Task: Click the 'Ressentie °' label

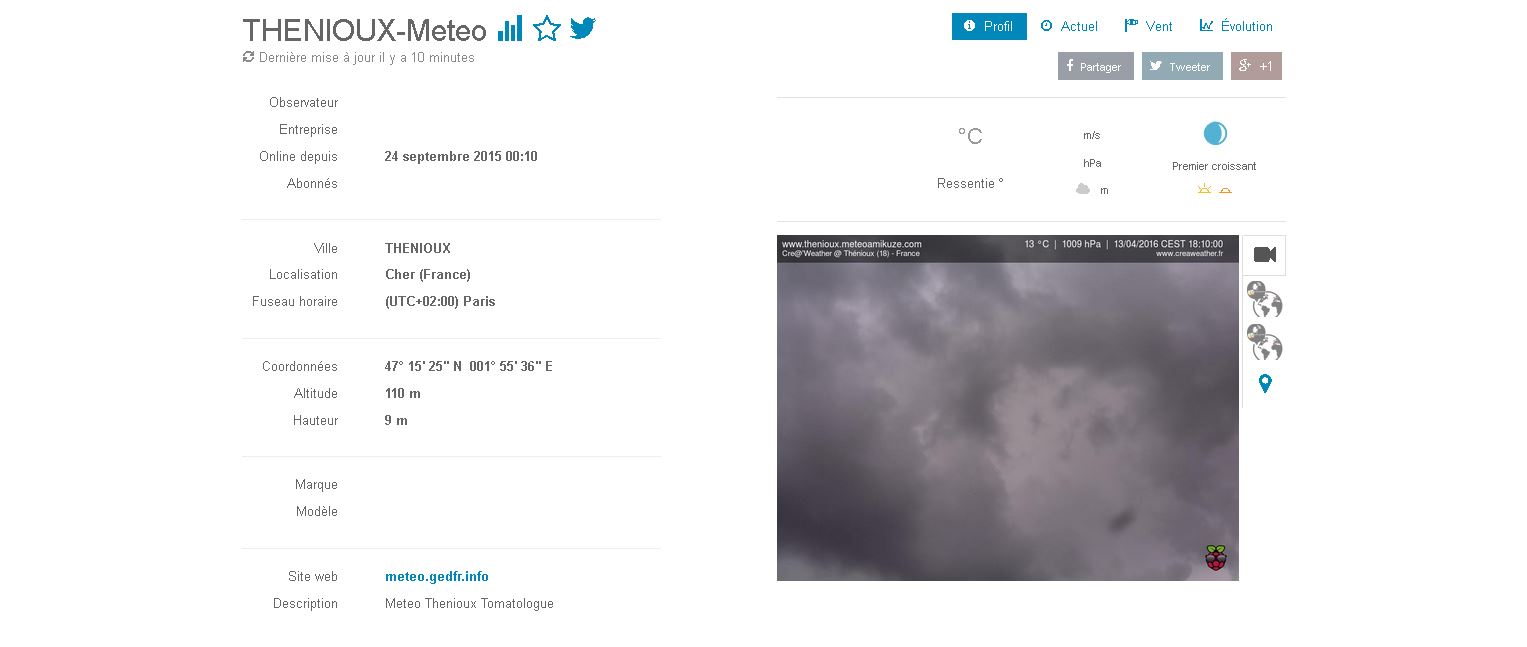Action: (970, 183)
